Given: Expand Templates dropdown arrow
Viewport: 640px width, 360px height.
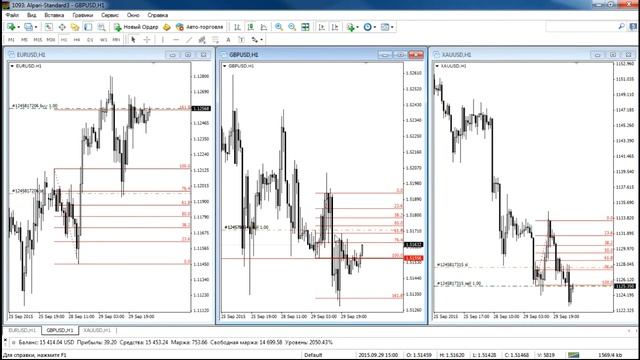Looking at the screenshot, I should coord(392,27).
